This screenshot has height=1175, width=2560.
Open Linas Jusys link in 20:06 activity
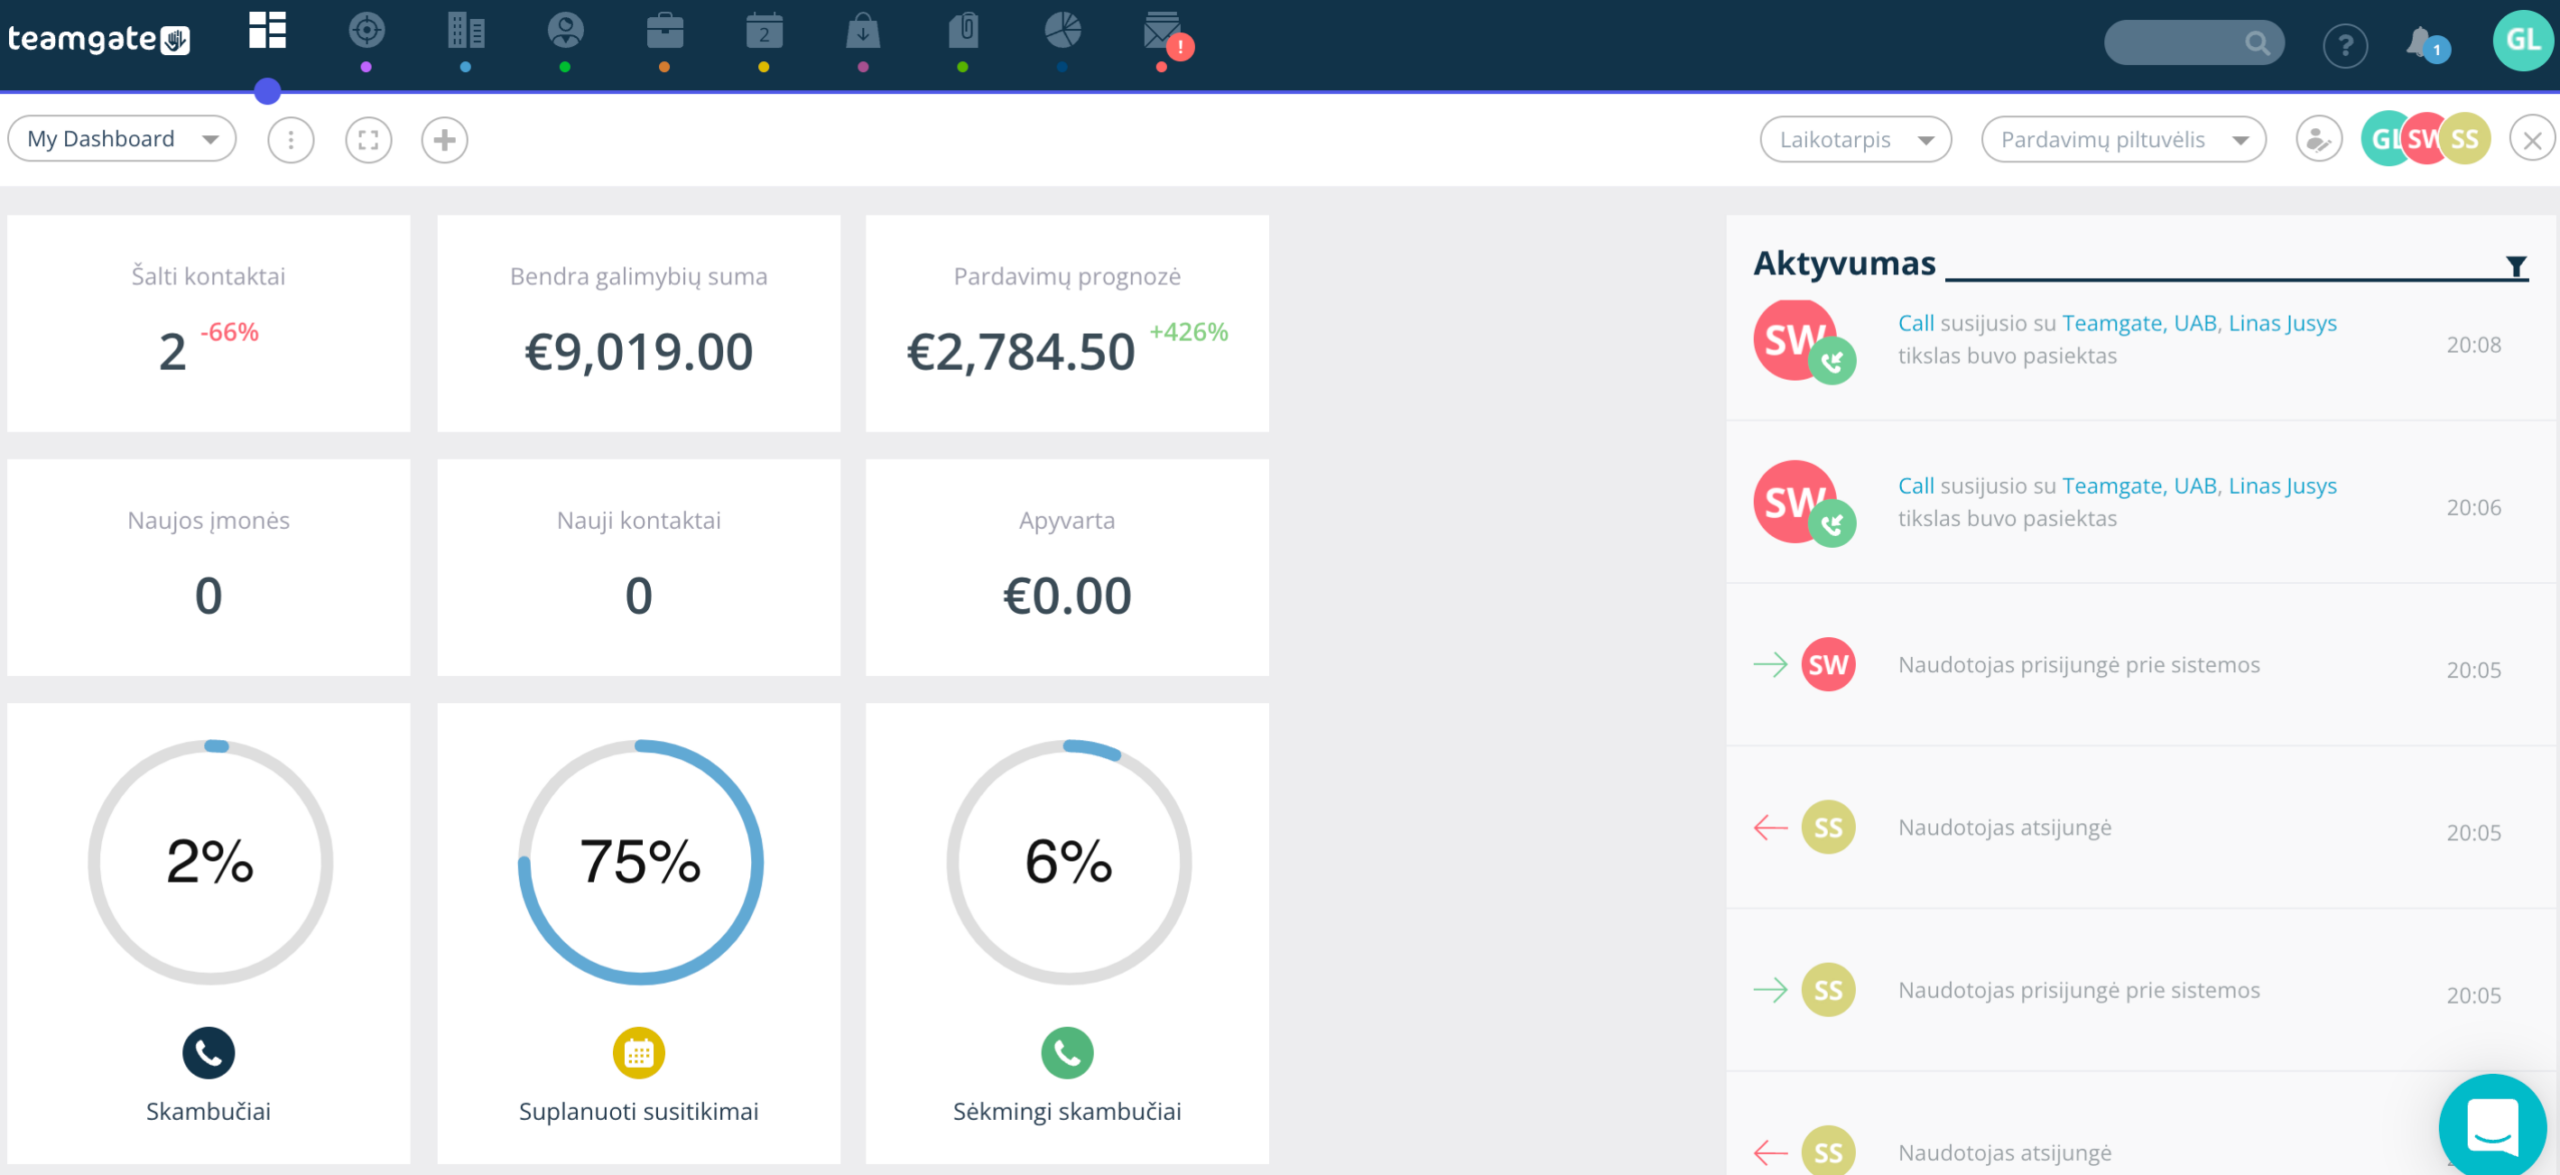coord(2283,486)
